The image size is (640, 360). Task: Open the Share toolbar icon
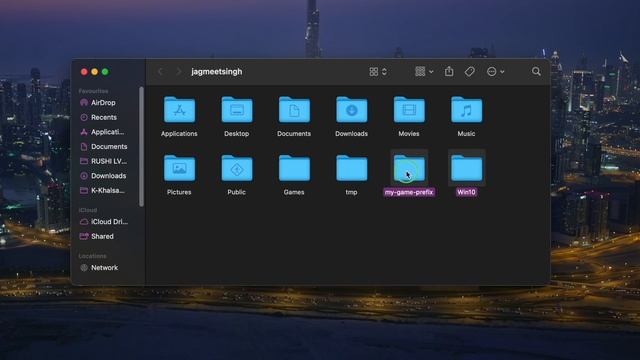[x=449, y=71]
